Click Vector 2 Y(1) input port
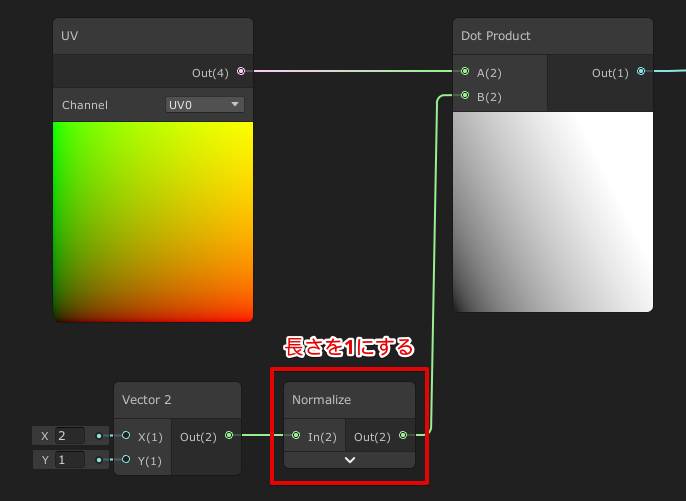This screenshot has width=686, height=501. coord(126,459)
